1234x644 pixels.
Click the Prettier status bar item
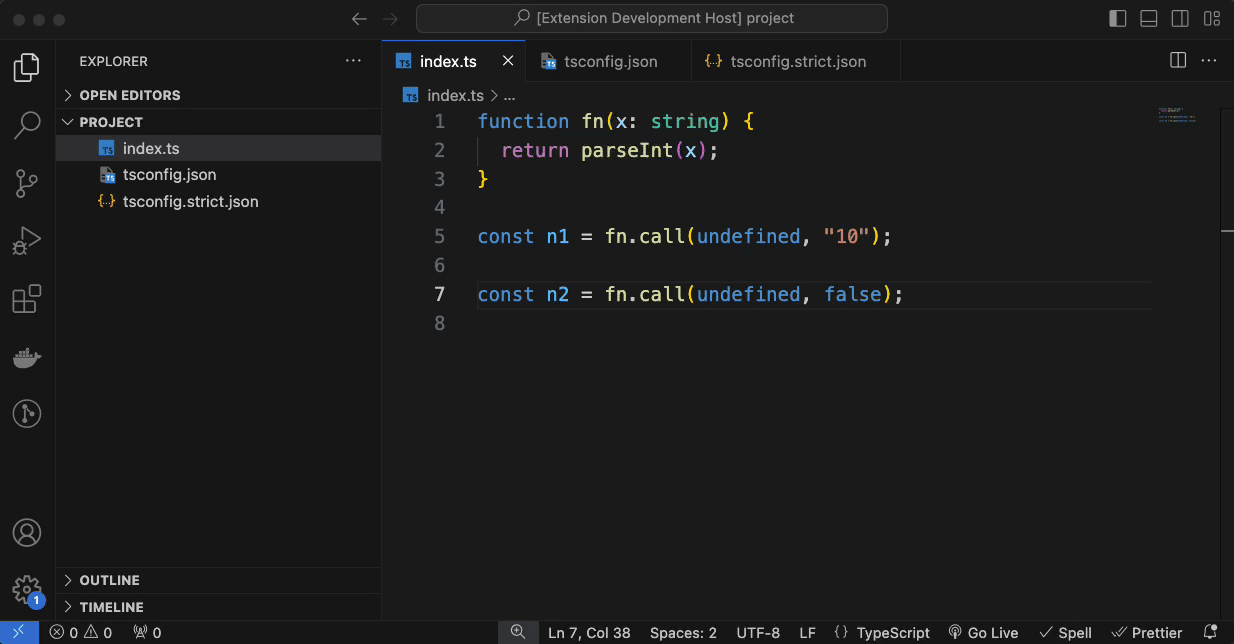1146,632
